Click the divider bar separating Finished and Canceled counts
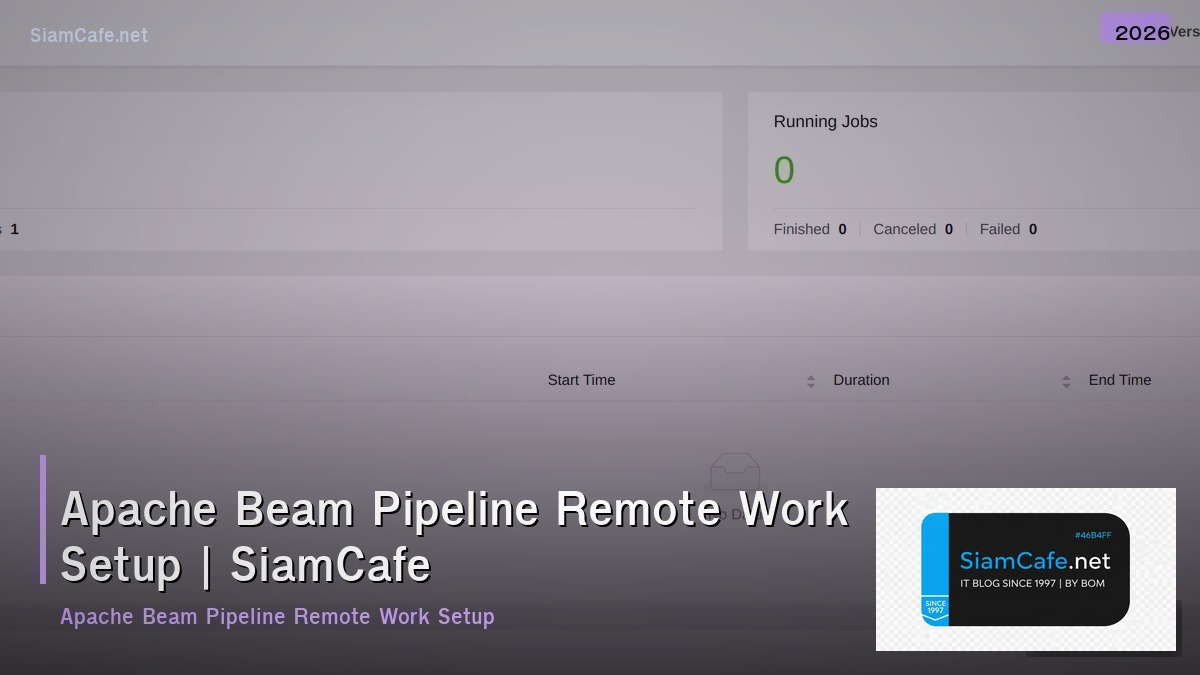Screen dimensions: 1200x675 click(x=858, y=229)
